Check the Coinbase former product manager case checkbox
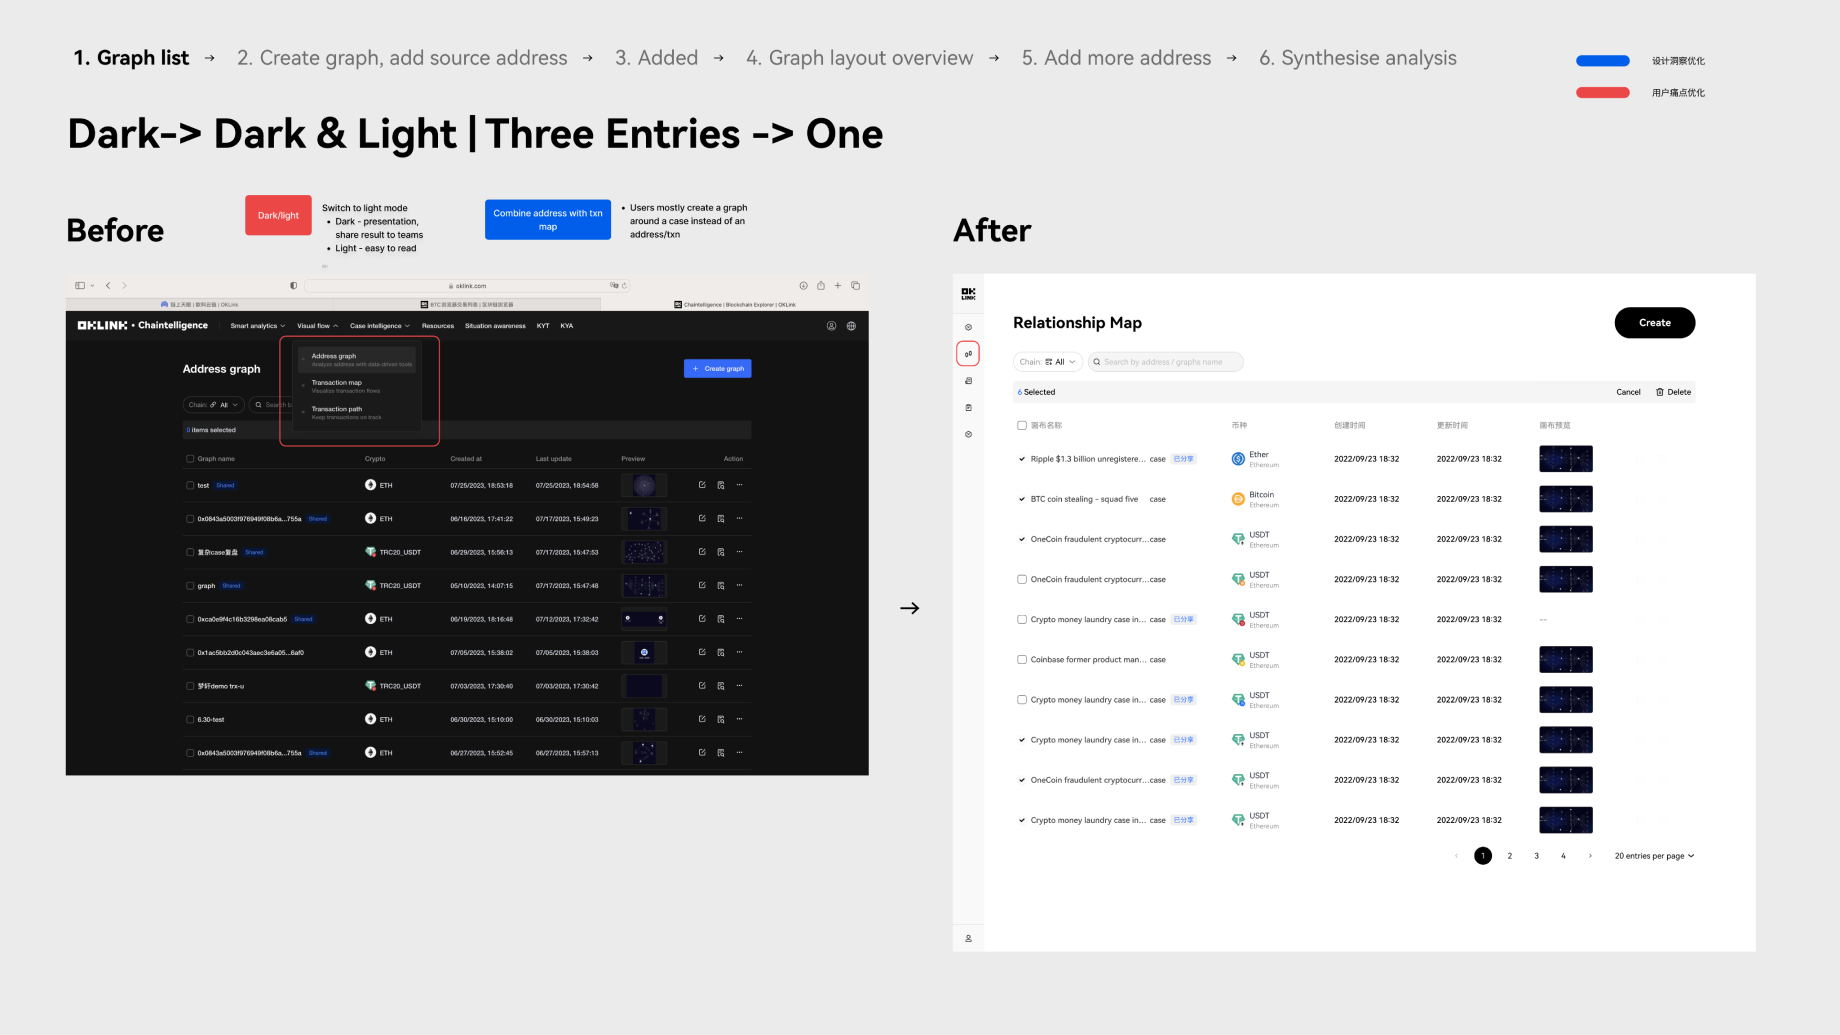Screen dimensions: 1840x1035 coord(1021,660)
